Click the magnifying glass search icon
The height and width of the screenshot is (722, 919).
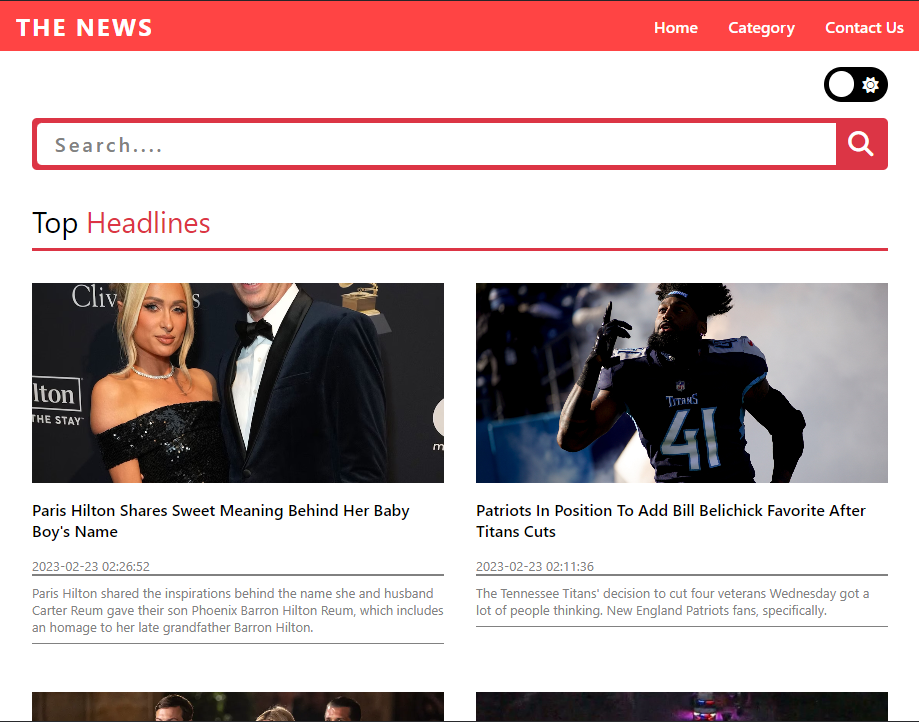[x=860, y=144]
